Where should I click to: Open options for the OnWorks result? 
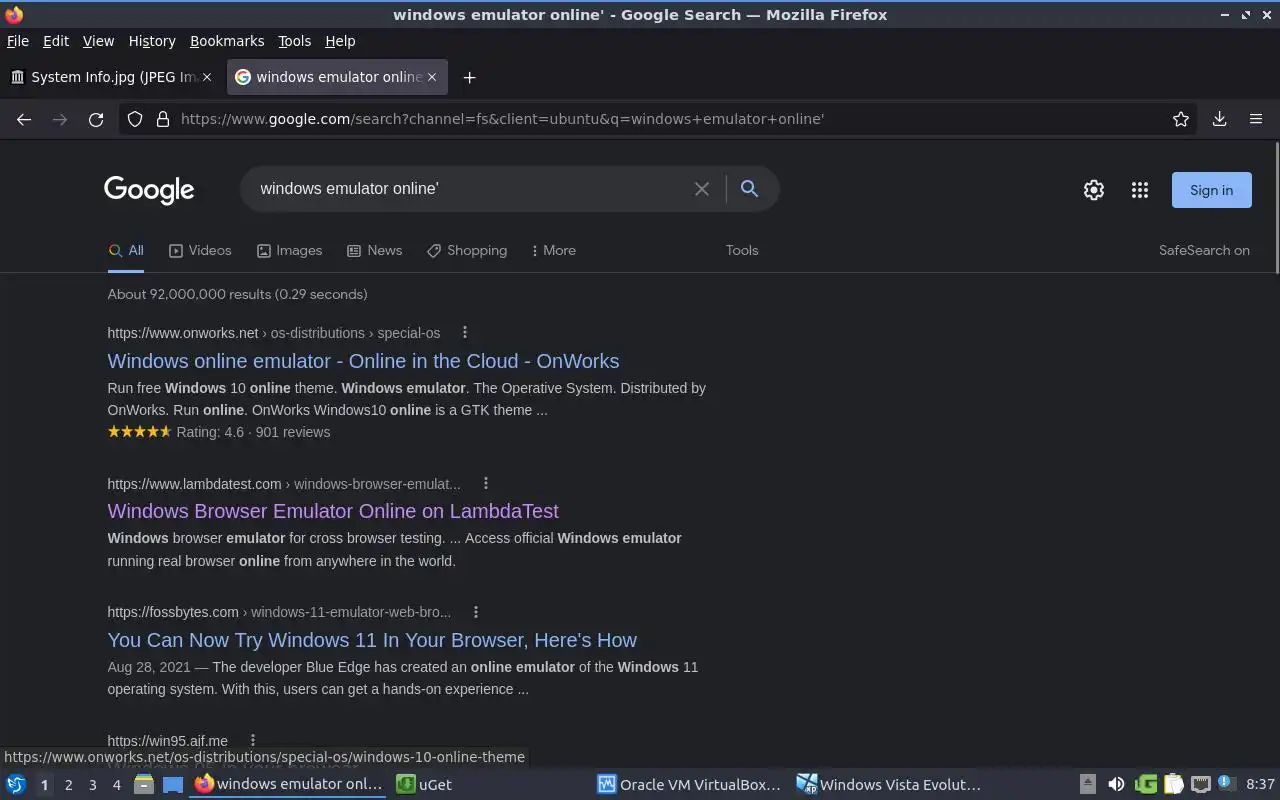pyautogui.click(x=464, y=332)
